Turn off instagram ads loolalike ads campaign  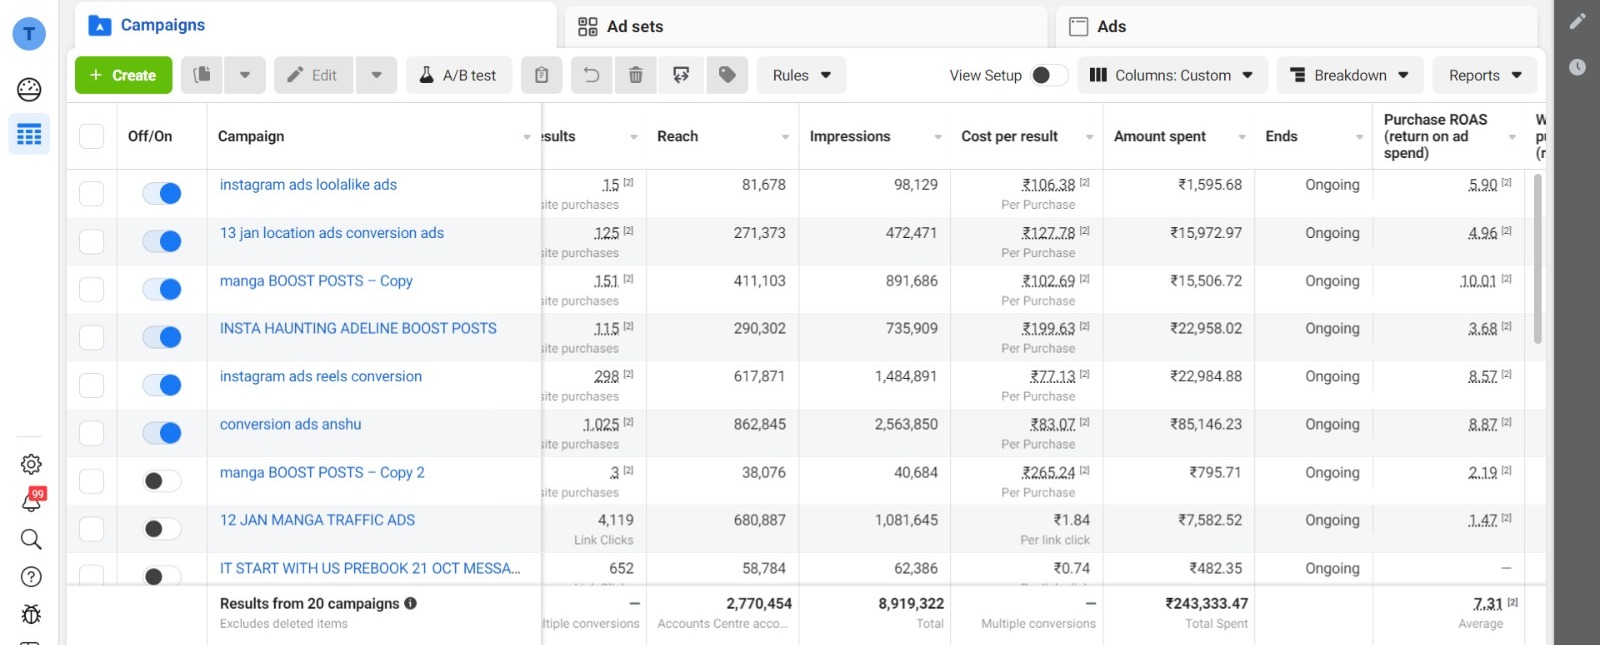[162, 193]
